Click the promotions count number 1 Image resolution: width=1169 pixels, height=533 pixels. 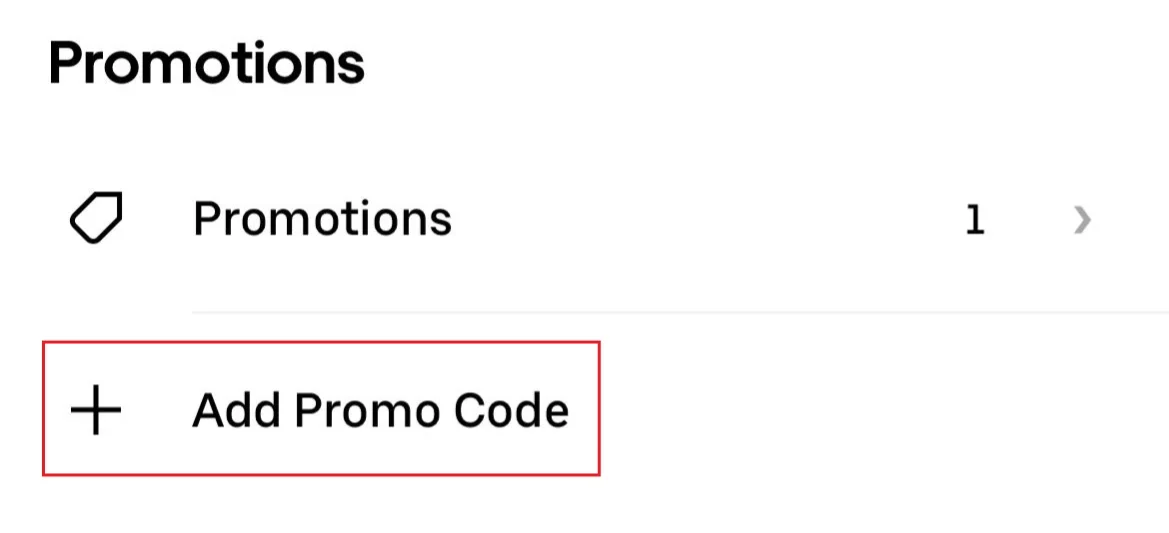pos(974,221)
